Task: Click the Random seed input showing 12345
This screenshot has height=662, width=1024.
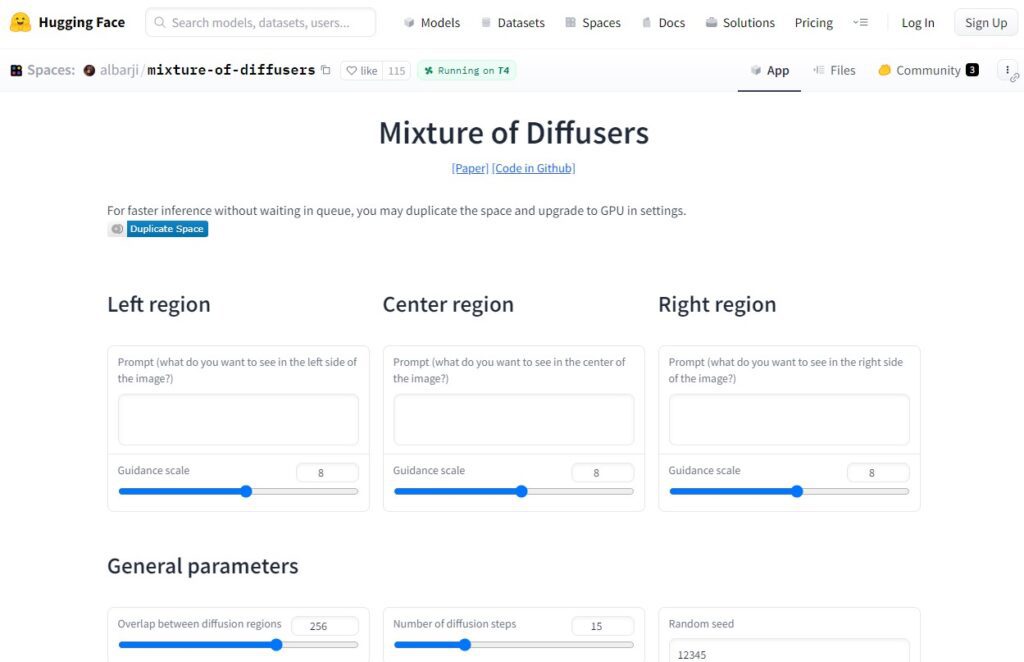Action: coord(789,655)
